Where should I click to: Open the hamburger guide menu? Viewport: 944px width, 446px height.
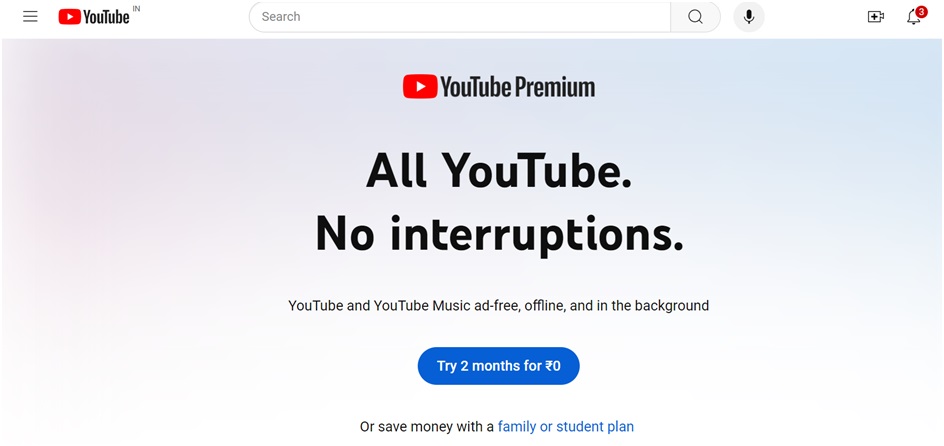(30, 17)
